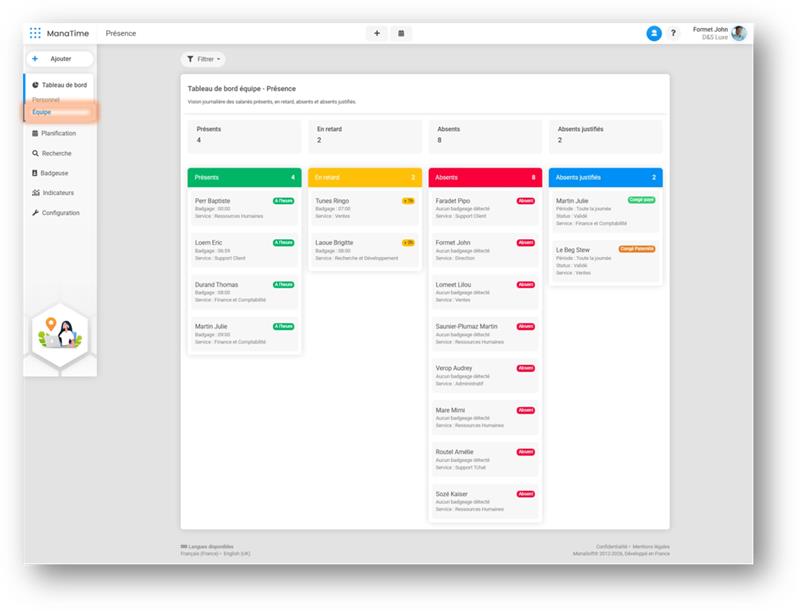
Task: Open the Configuration wrench item
Action: pyautogui.click(x=56, y=213)
